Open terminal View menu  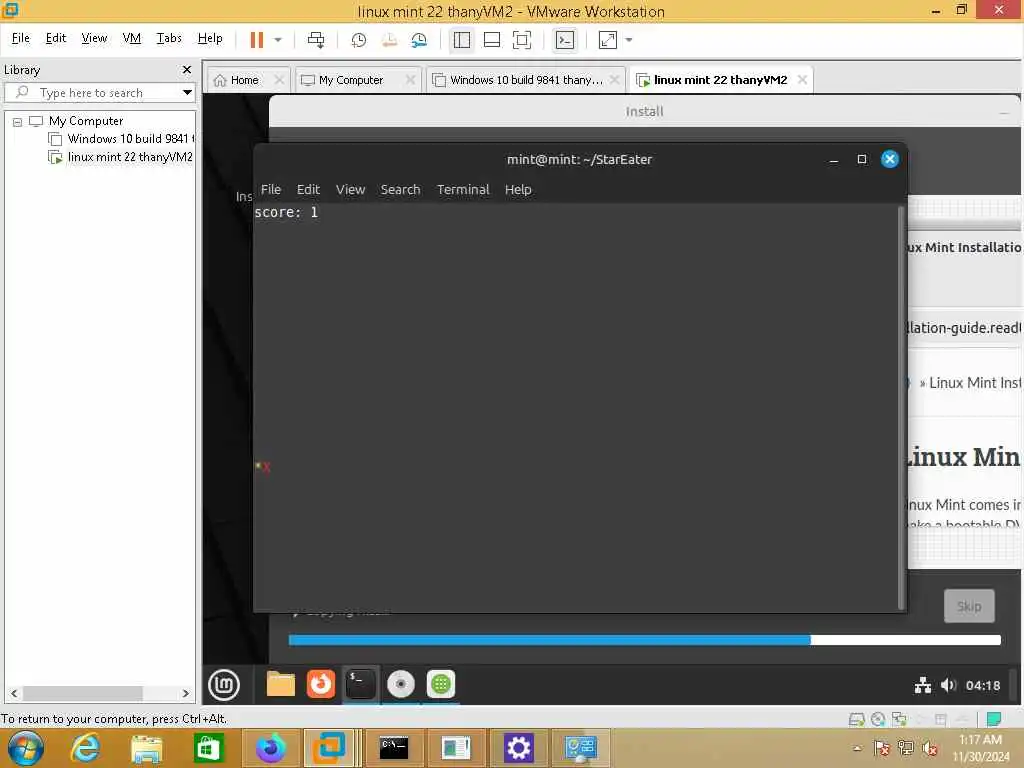[350, 189]
